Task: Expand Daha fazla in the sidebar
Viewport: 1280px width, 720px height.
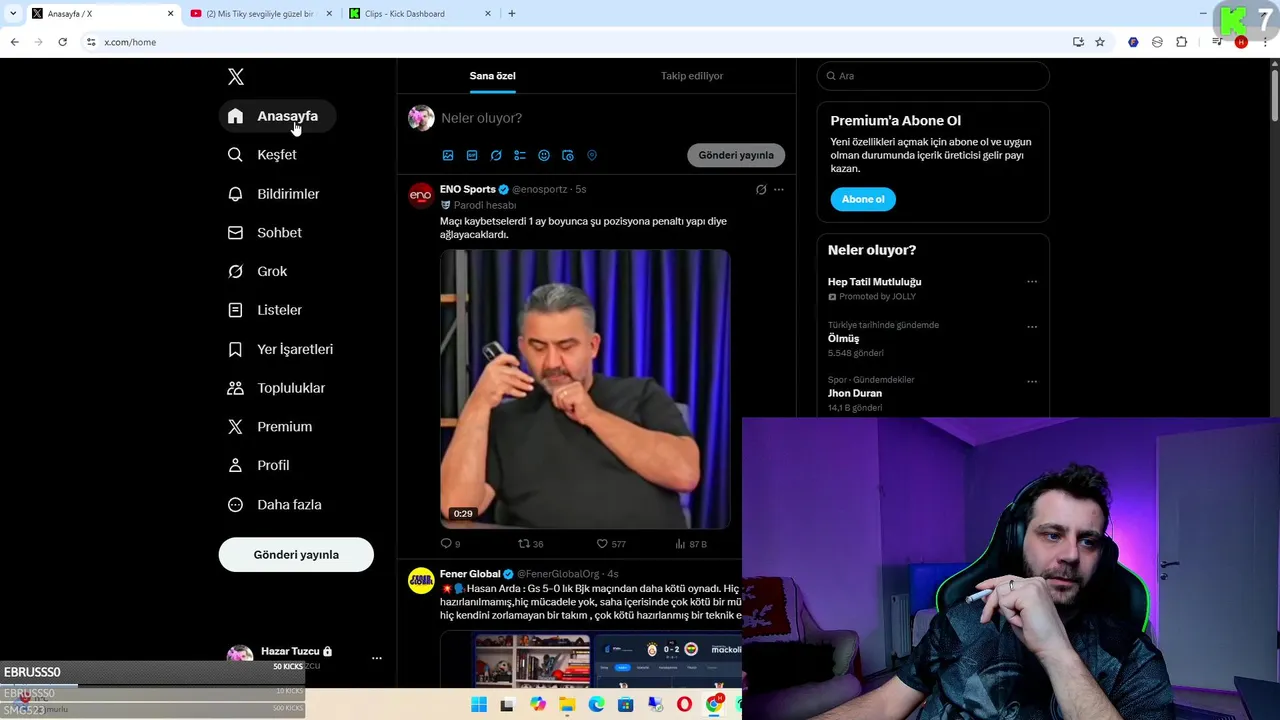Action: [275, 505]
